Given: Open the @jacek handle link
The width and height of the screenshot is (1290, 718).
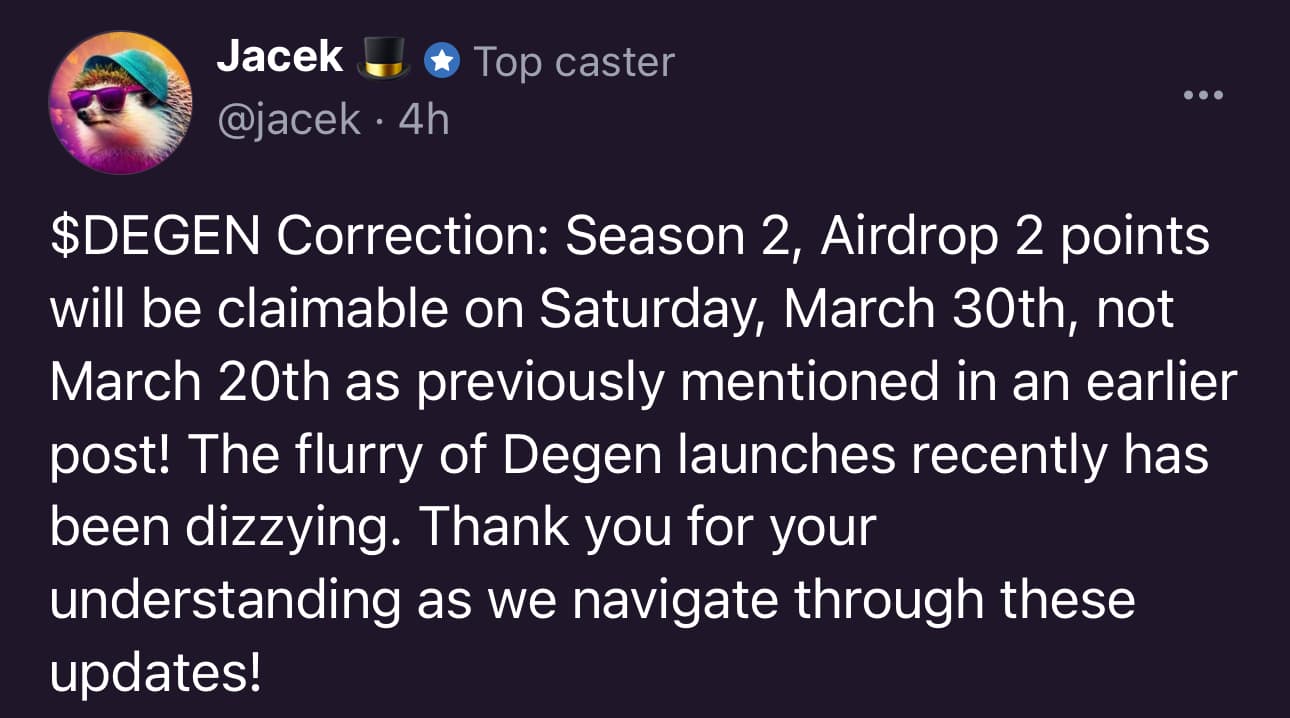Looking at the screenshot, I should 289,121.
